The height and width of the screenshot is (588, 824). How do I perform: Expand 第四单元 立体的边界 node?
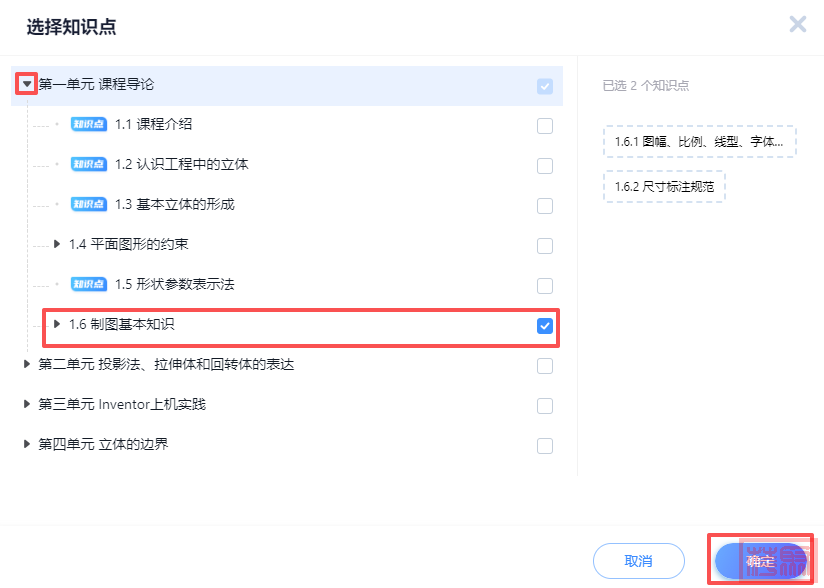pos(27,444)
